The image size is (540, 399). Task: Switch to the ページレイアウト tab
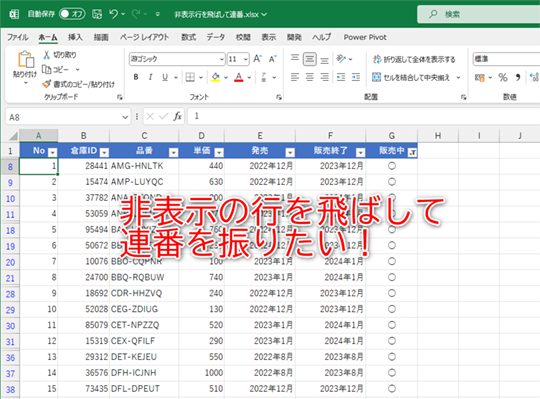click(x=144, y=37)
